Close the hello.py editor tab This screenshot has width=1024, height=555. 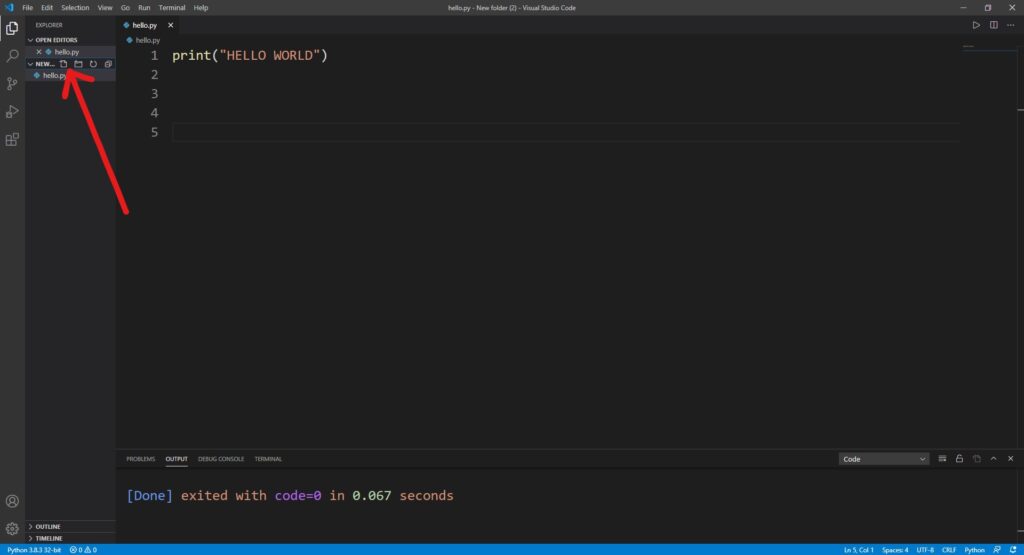coord(170,25)
